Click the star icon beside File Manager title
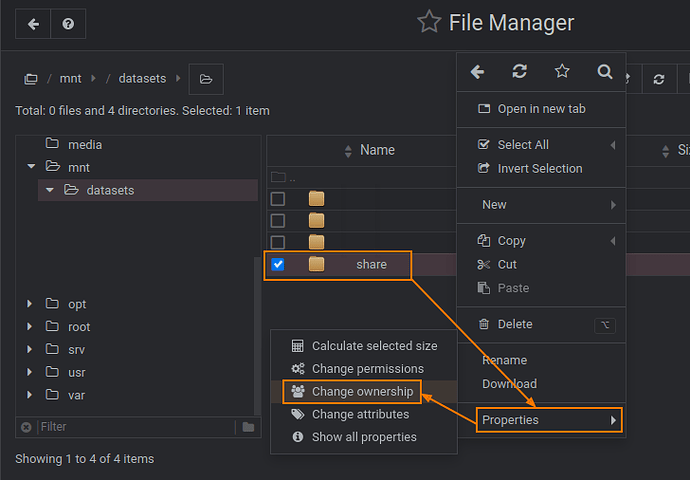 [429, 22]
